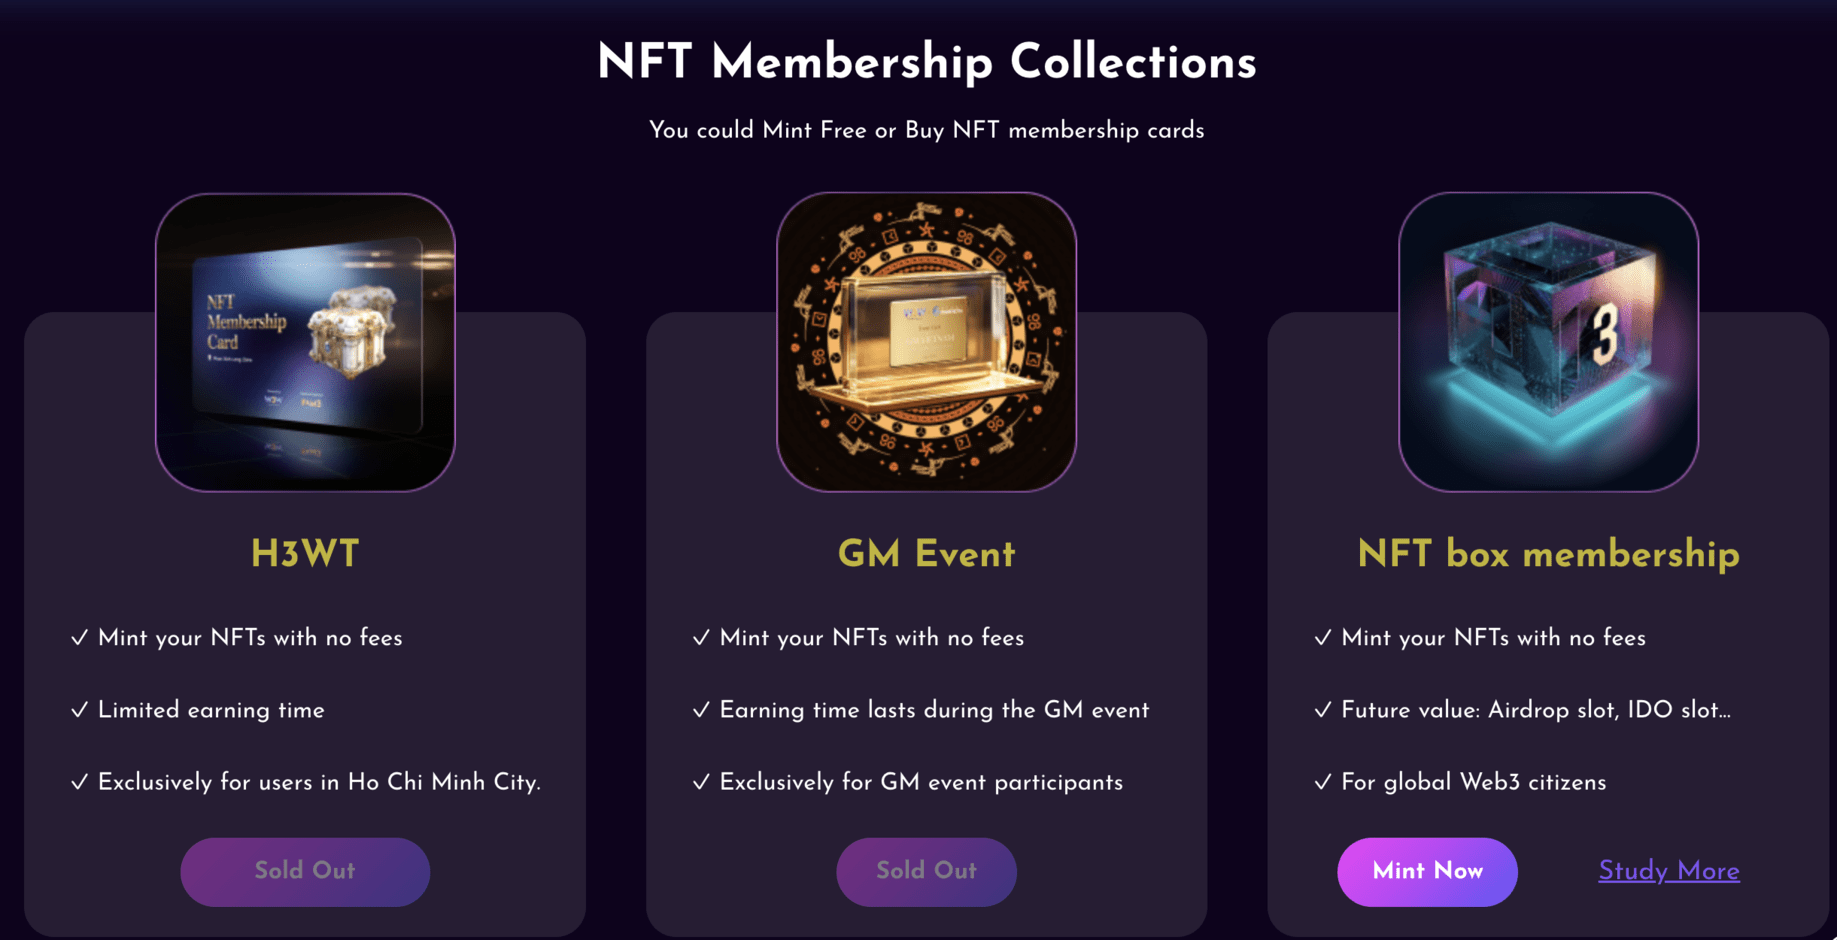Open the NFT box cube image

point(1548,342)
